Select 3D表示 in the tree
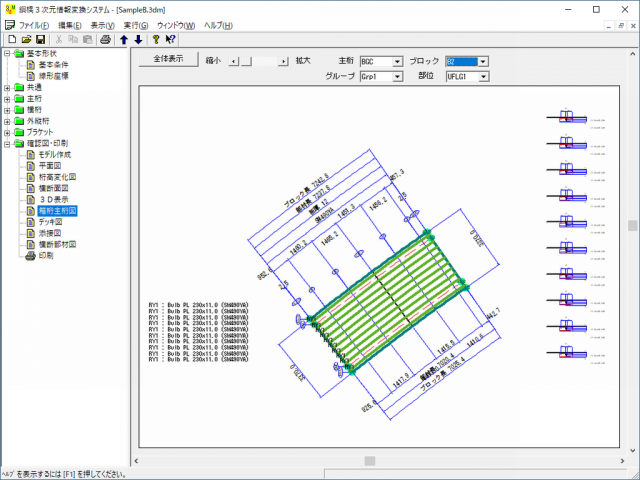Viewport: 640px width, 480px height. pos(52,199)
